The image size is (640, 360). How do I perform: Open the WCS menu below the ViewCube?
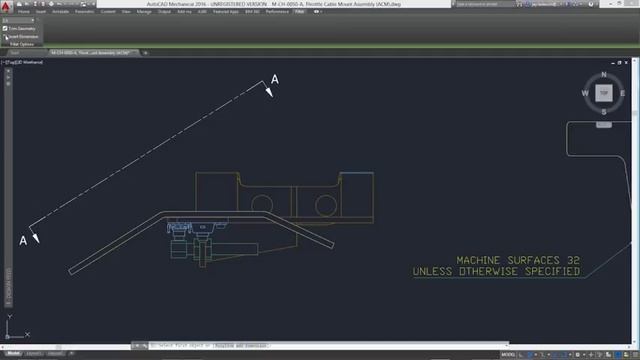604,124
